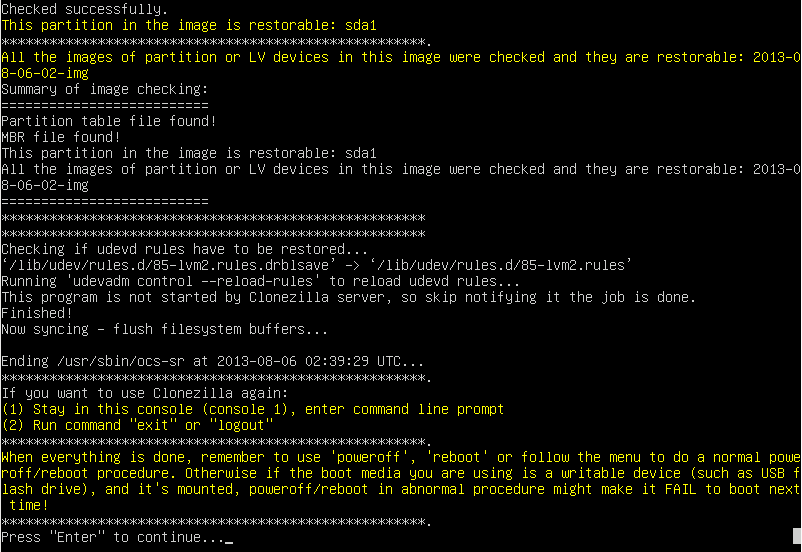Click the 'udevadm control --reload-rules' line

coord(260,281)
